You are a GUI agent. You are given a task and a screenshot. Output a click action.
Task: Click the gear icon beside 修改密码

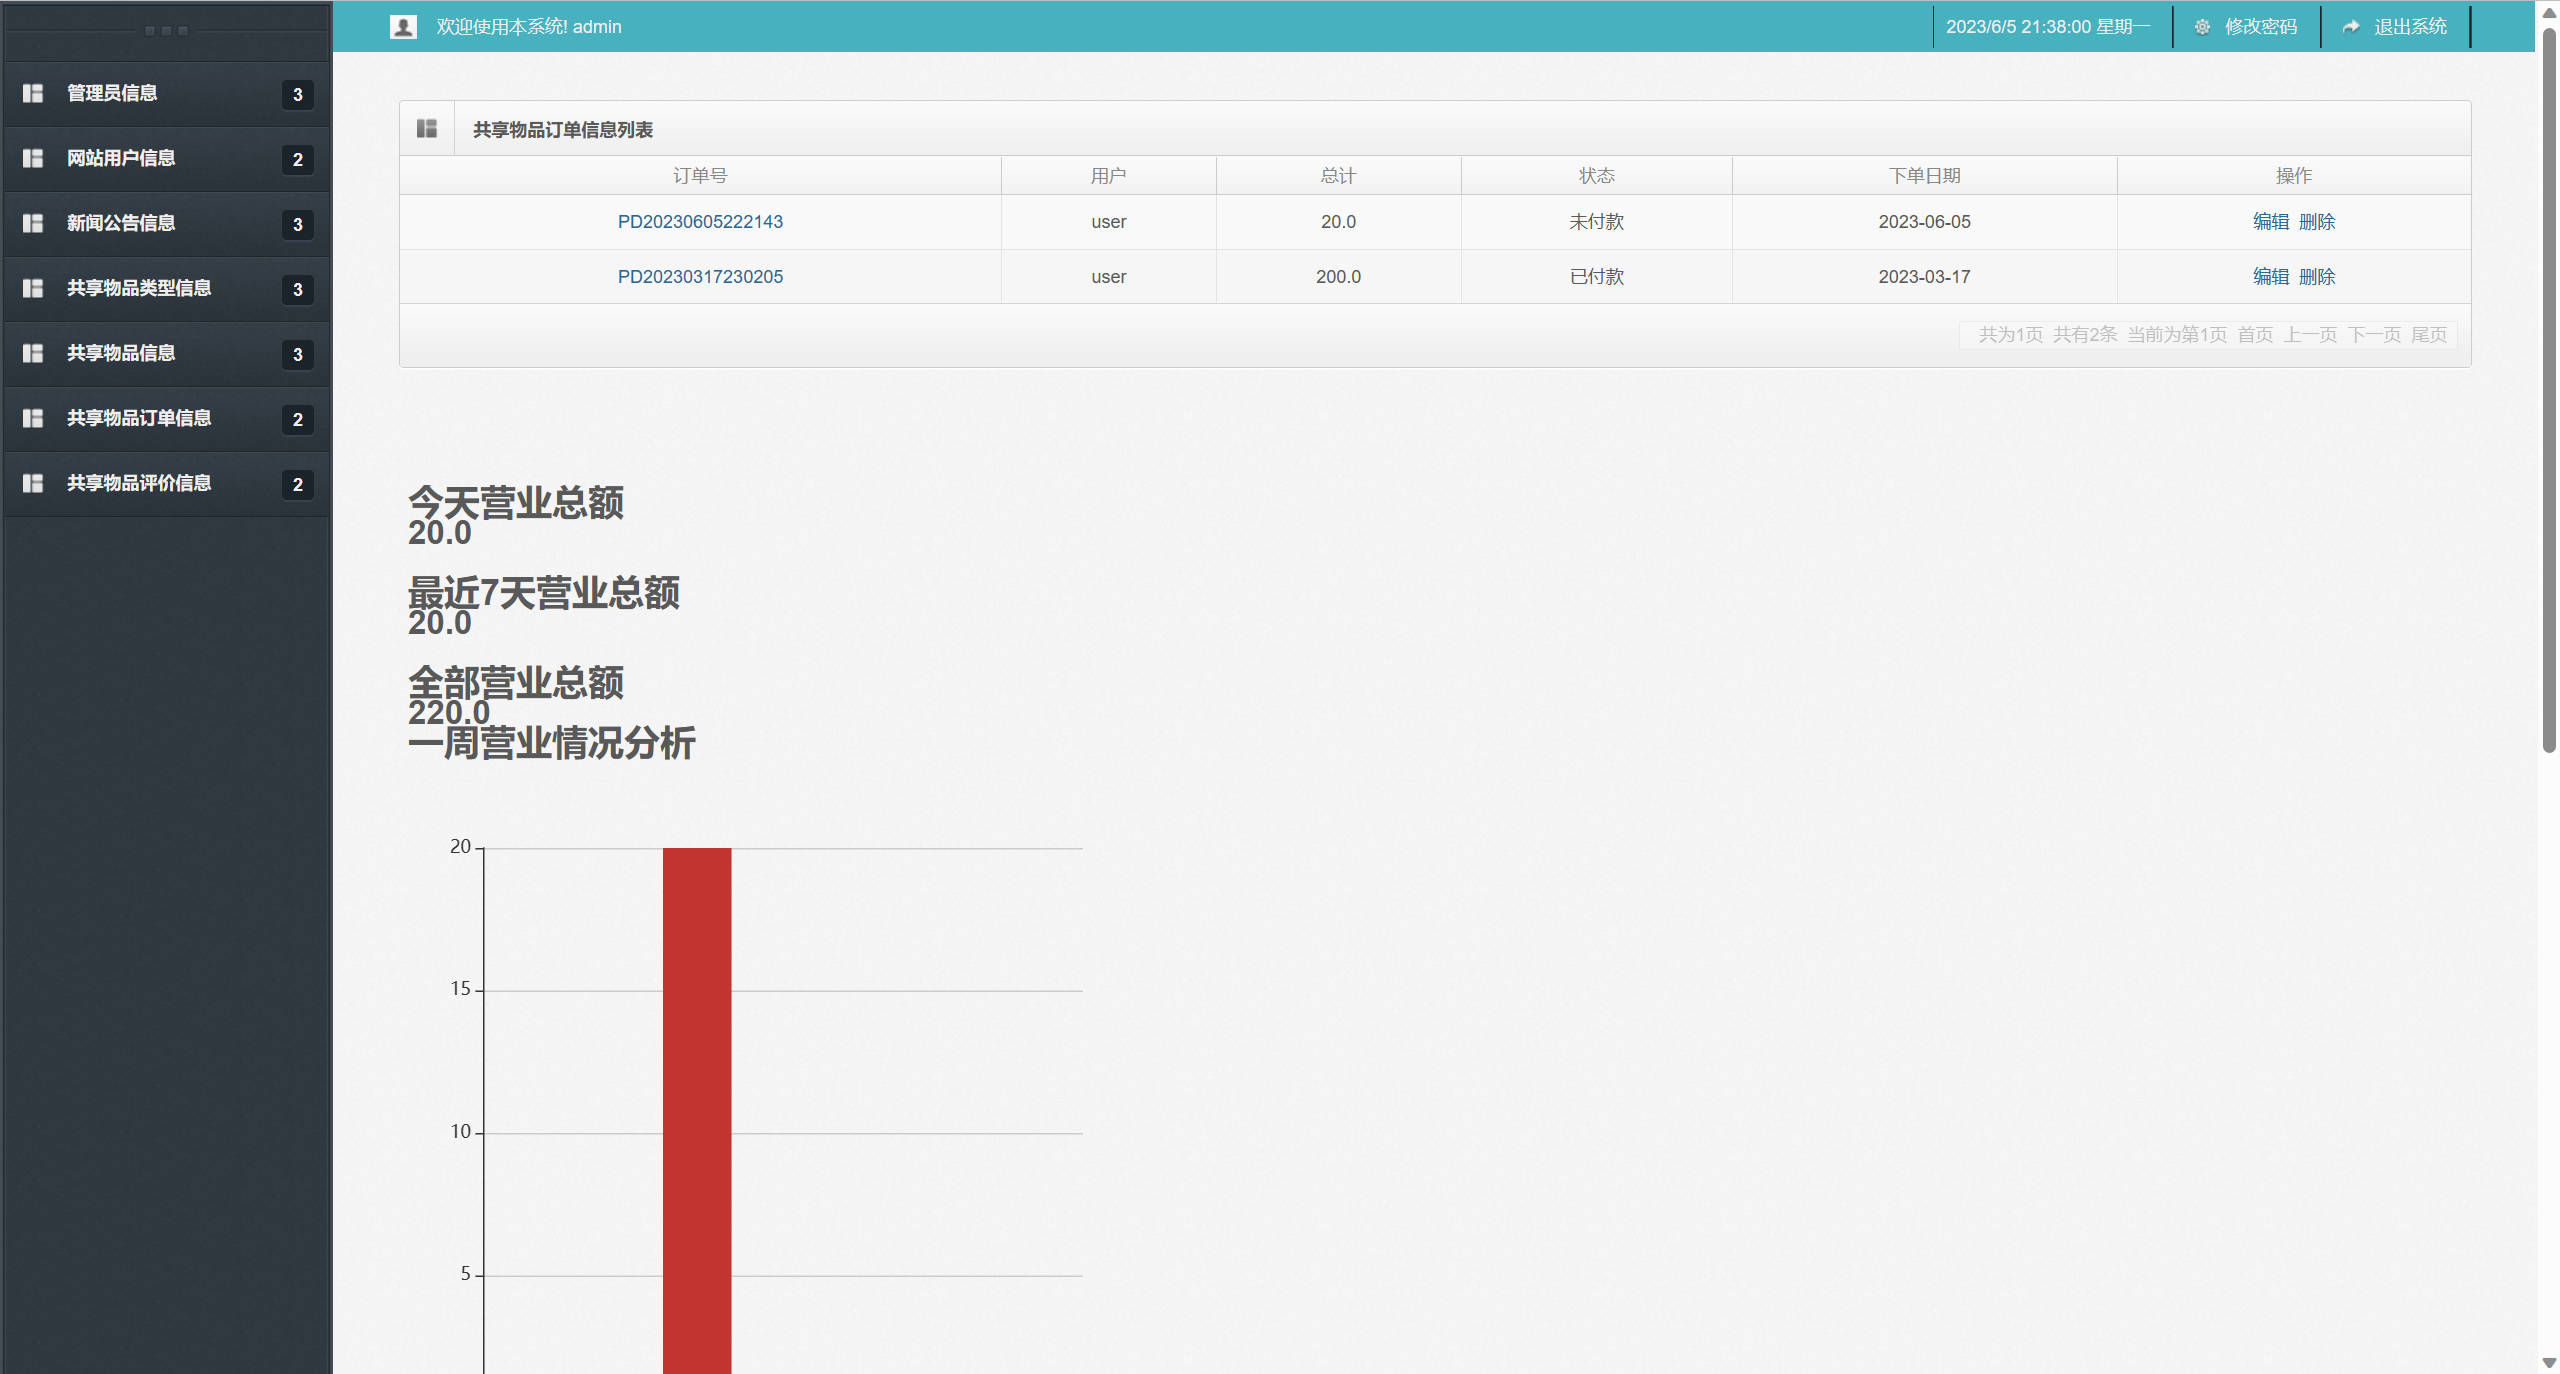point(2202,27)
